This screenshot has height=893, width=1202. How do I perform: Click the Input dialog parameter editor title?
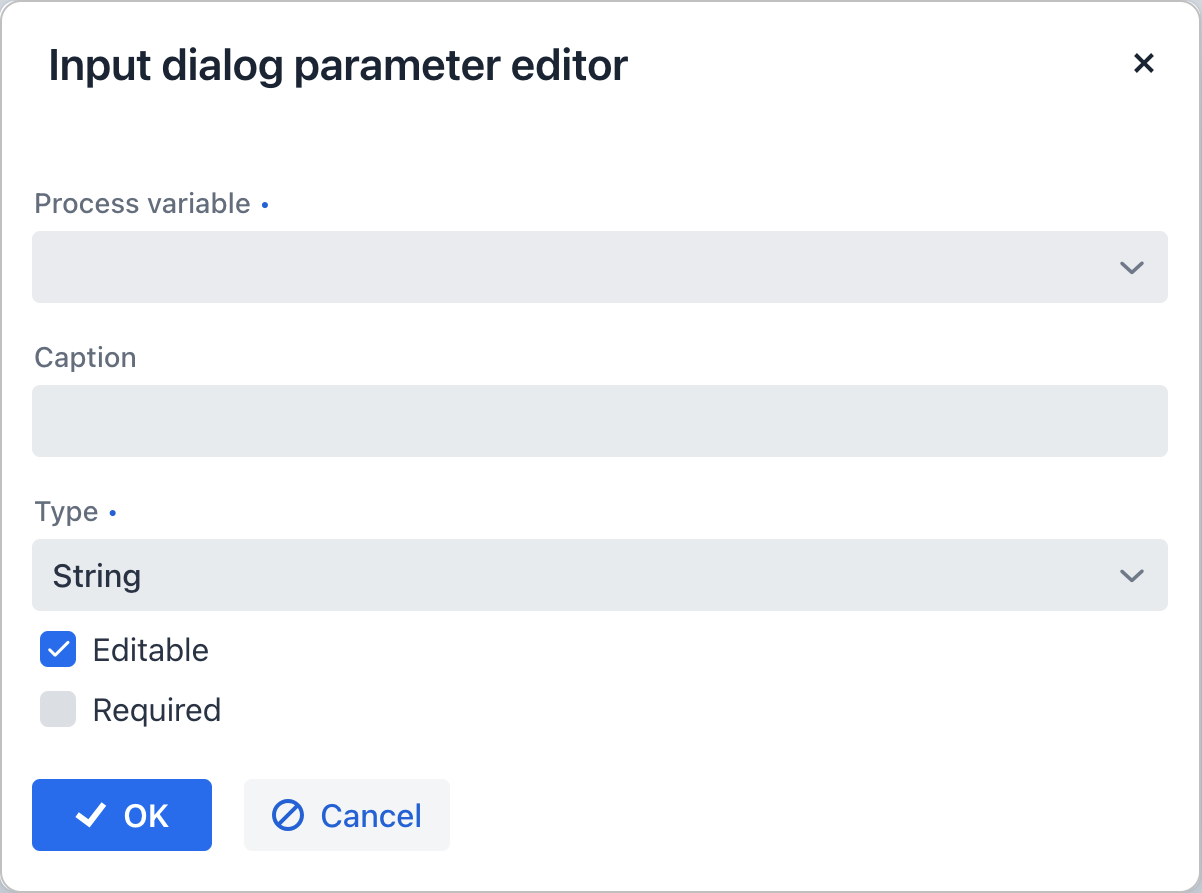click(x=340, y=64)
